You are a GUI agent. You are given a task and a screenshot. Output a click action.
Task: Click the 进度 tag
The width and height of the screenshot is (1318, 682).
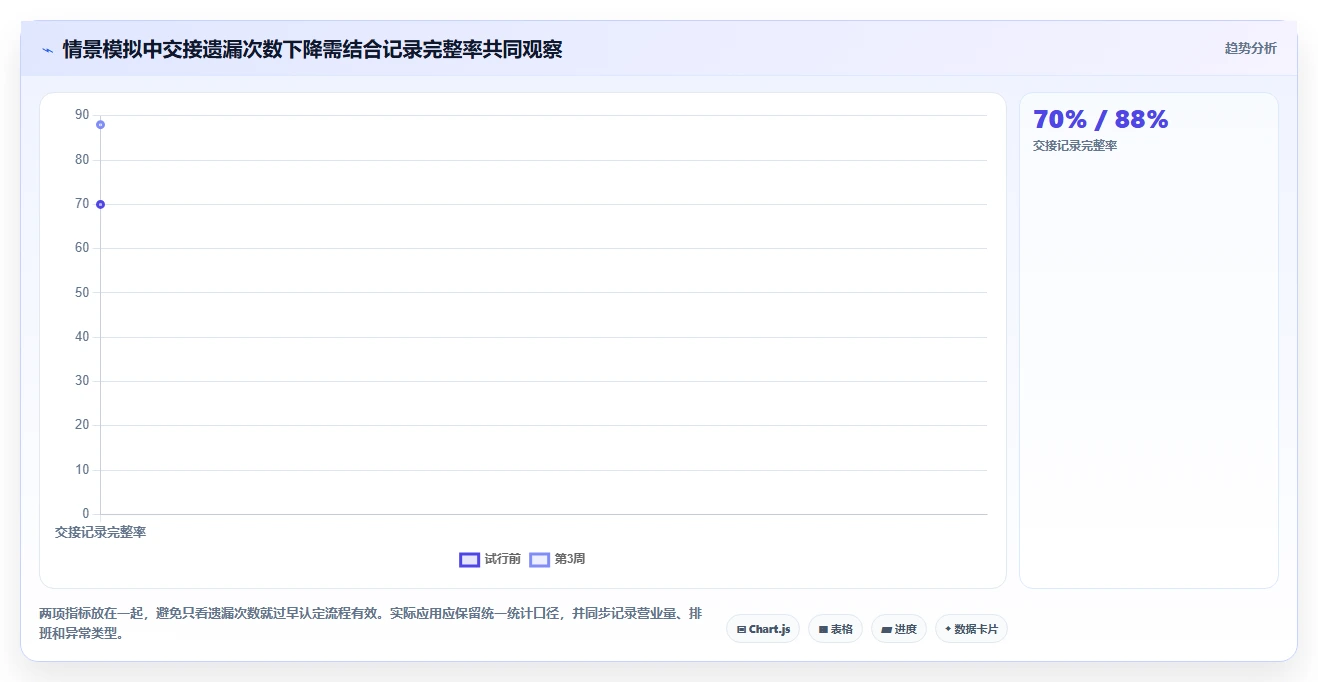tap(899, 629)
